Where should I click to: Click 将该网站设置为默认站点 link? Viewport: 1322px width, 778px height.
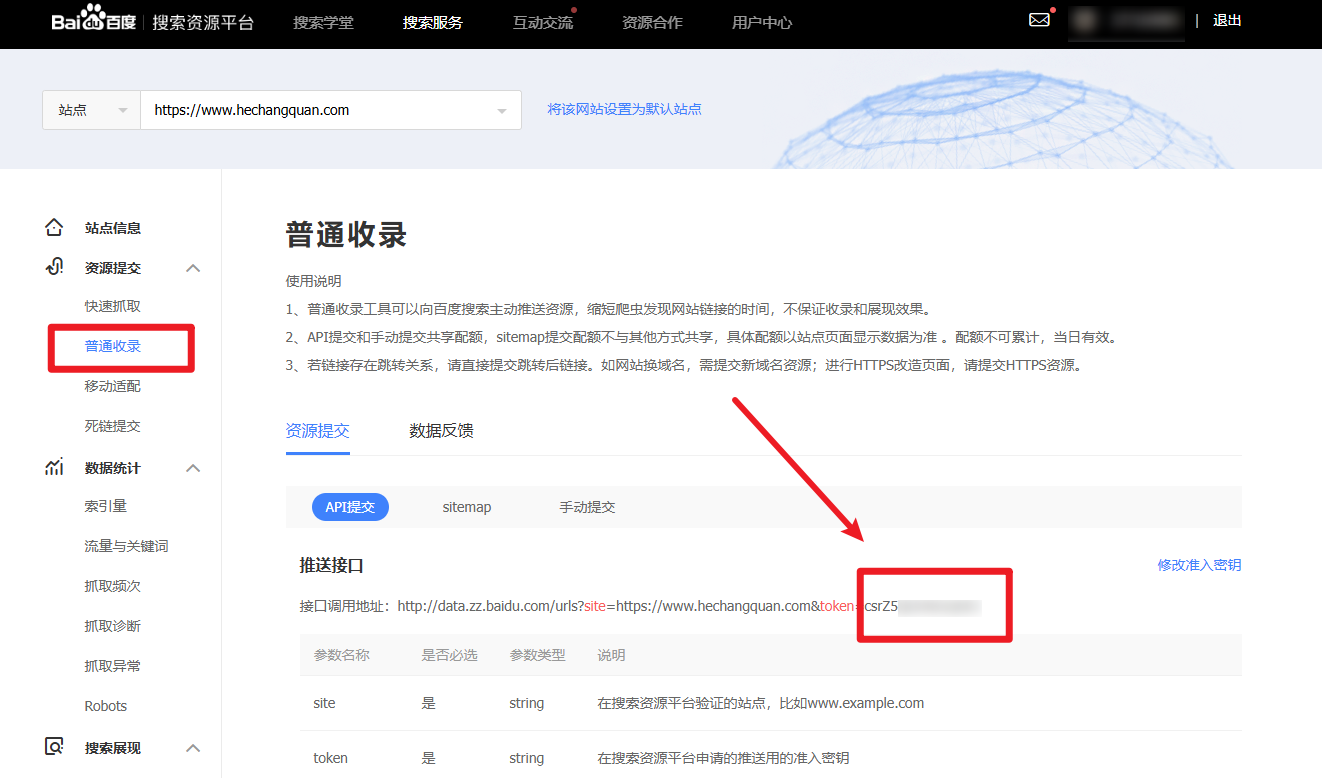[624, 109]
